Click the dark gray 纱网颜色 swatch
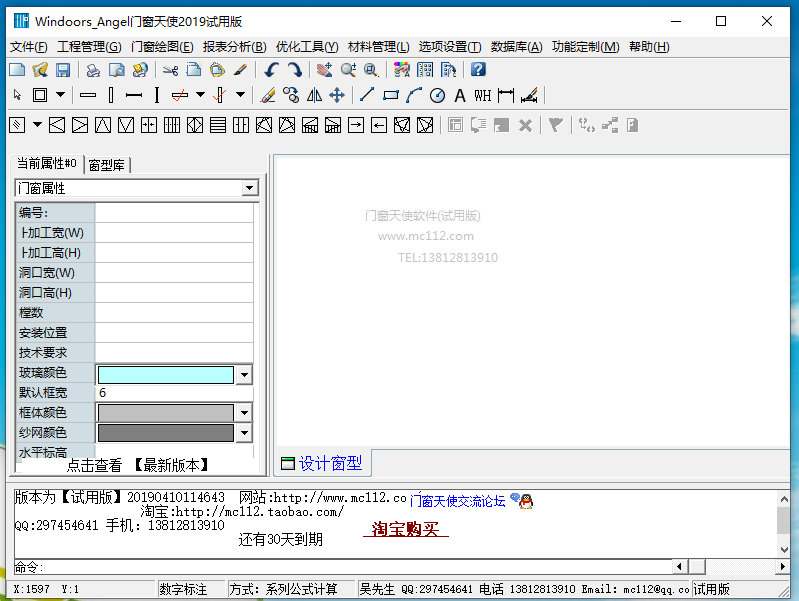Screen dimensions: 799x601 [166, 433]
